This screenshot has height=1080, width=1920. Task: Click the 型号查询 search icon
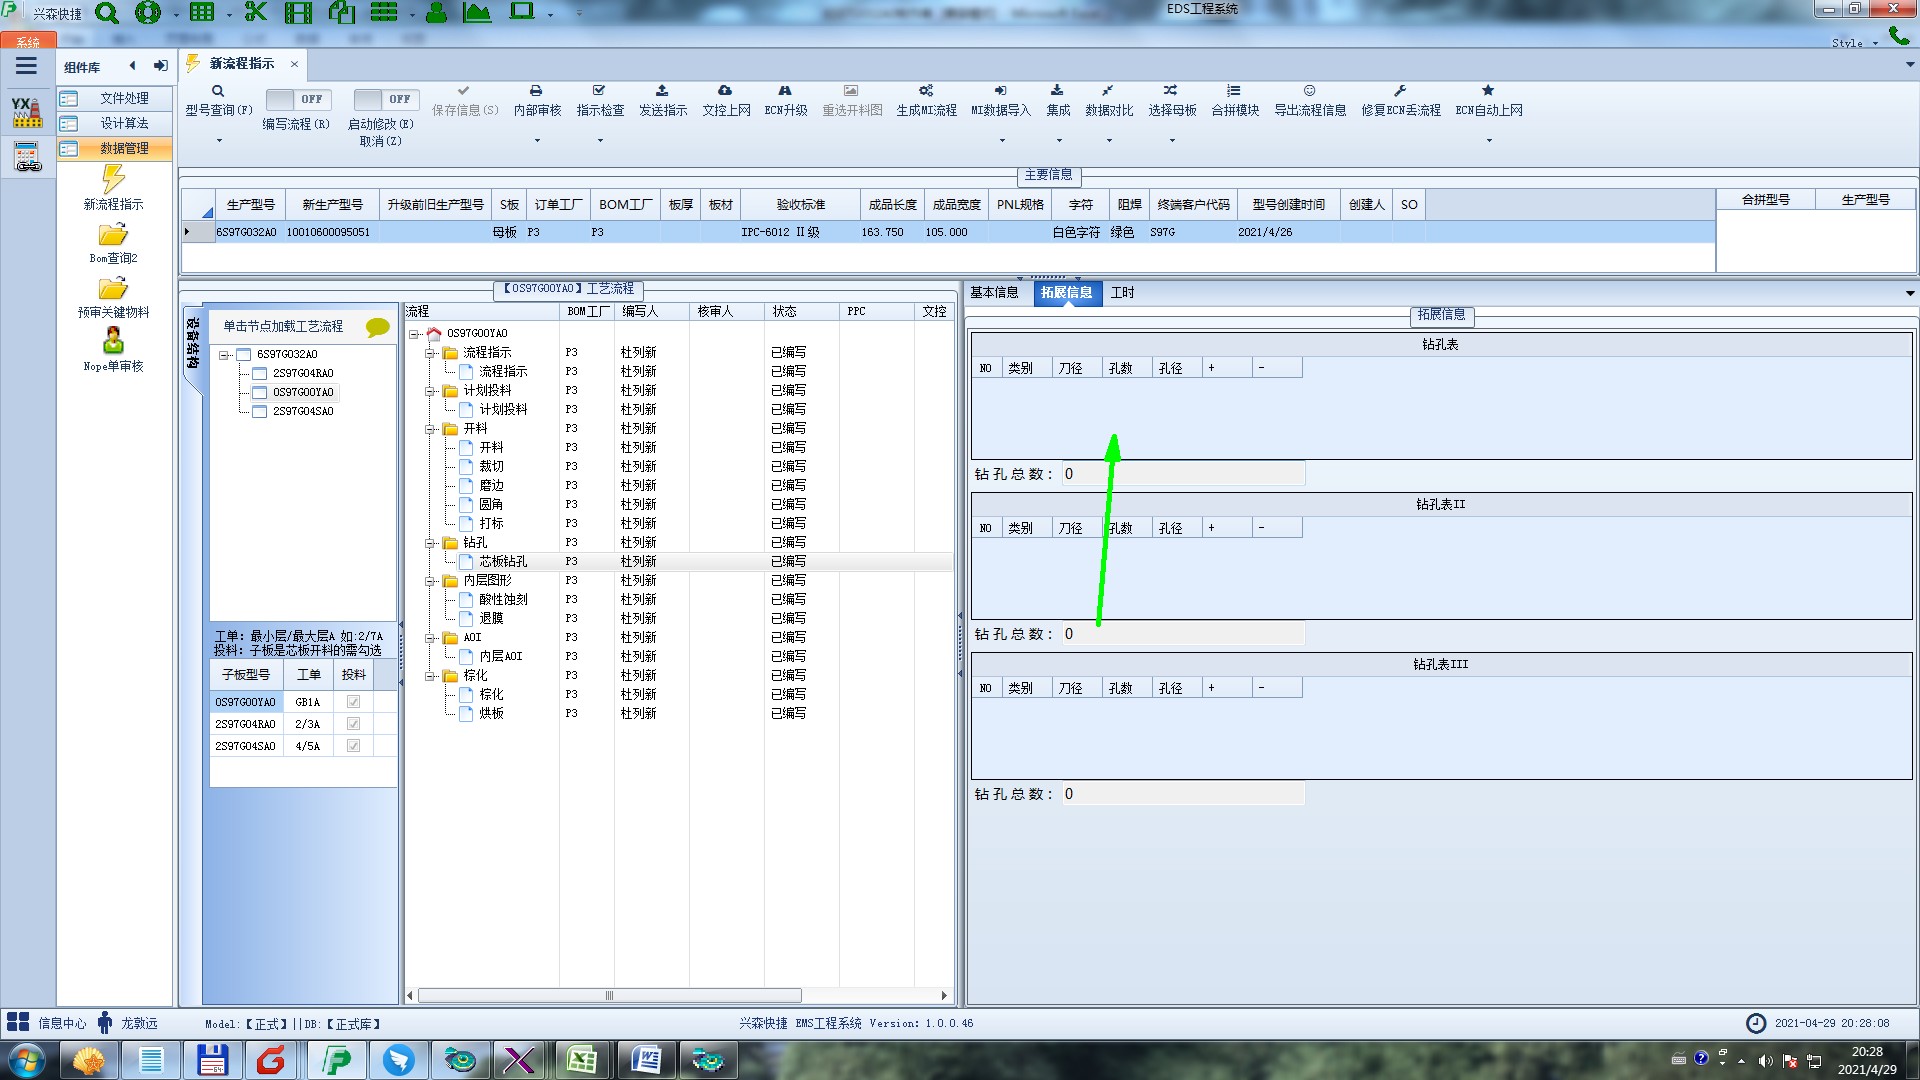point(218,91)
